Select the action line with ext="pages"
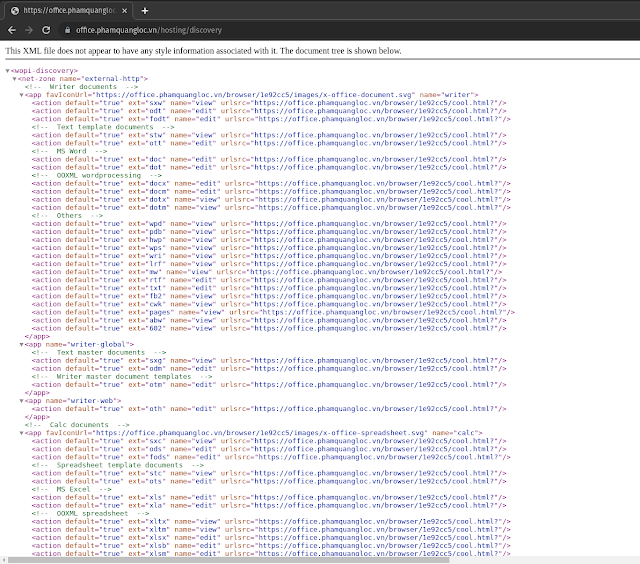 [273, 312]
